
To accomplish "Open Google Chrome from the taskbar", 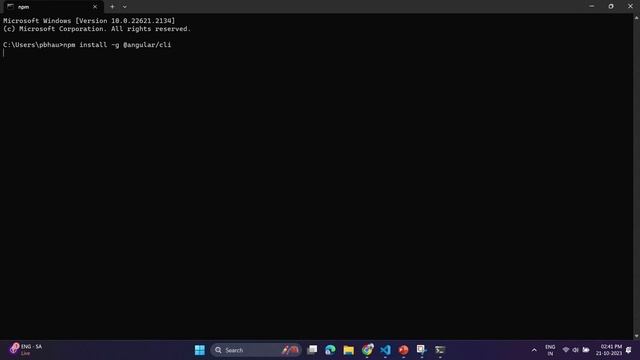I will [x=367, y=350].
